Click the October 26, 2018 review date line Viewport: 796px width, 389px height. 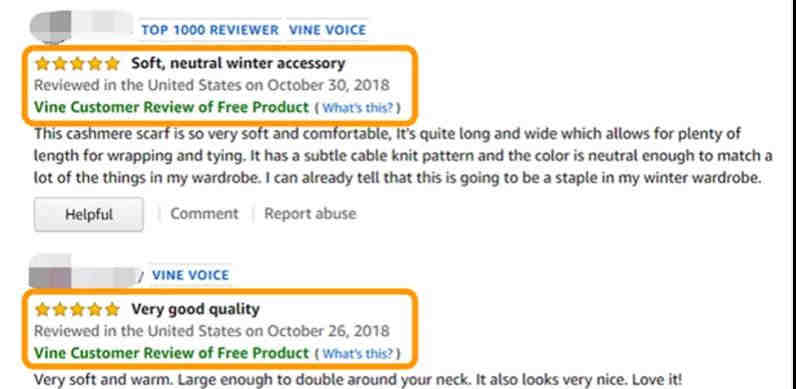pyautogui.click(x=212, y=331)
